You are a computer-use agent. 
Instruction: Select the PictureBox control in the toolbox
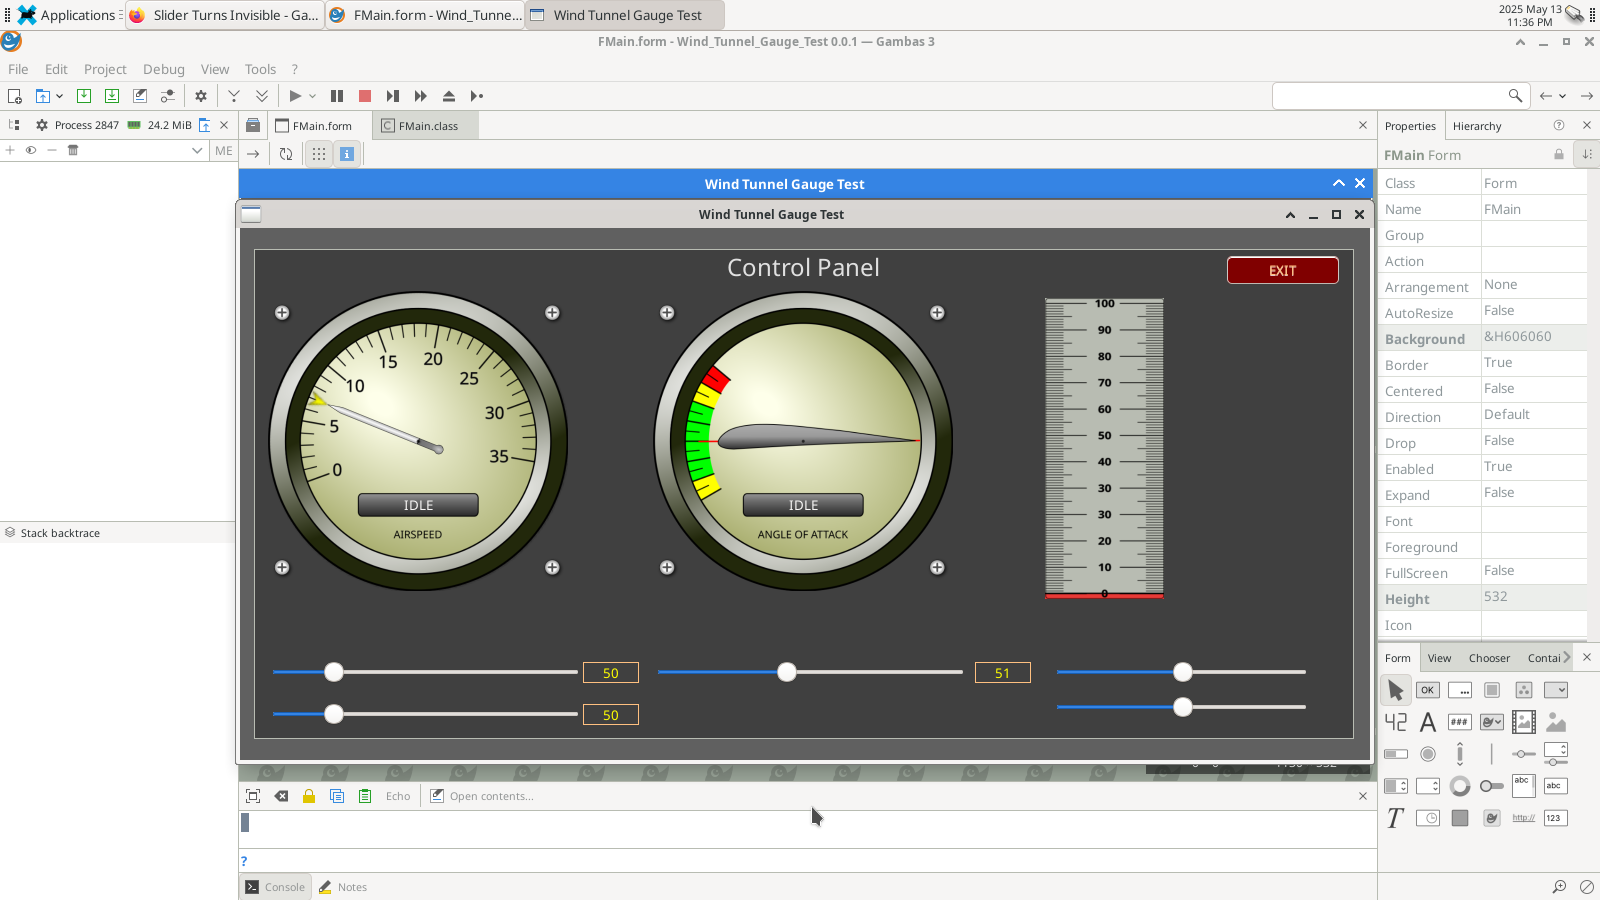(x=1555, y=722)
